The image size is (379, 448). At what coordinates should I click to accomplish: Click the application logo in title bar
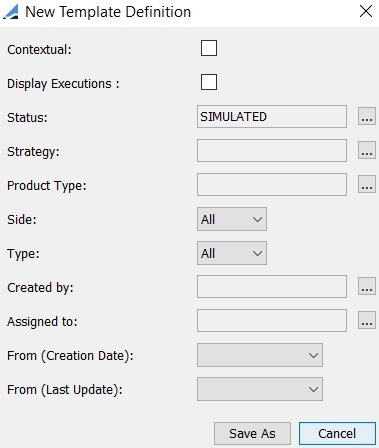pos(11,12)
